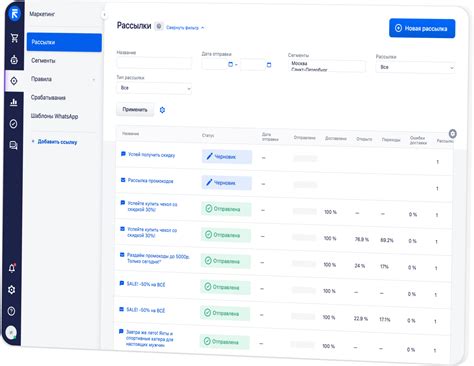Select Москва in the Сегменты list
This screenshot has height=366, width=474.
click(x=299, y=63)
